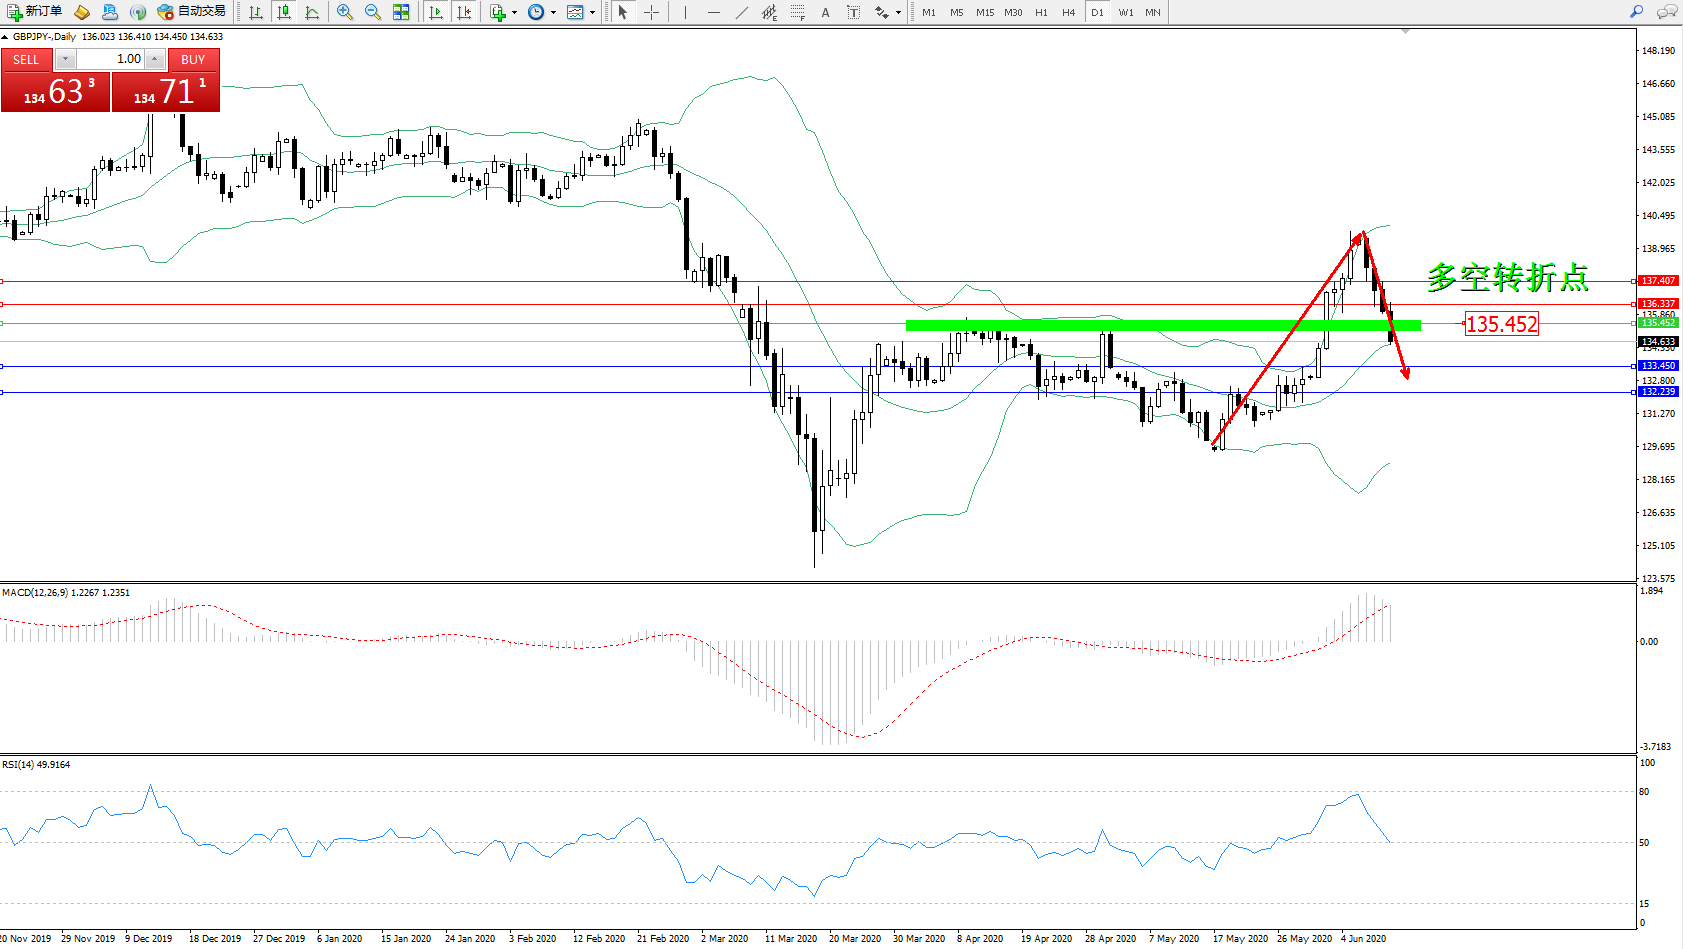Toggle chart shift on the toolbar
Viewport: 1683px width, 949px height.
pyautogui.click(x=464, y=12)
